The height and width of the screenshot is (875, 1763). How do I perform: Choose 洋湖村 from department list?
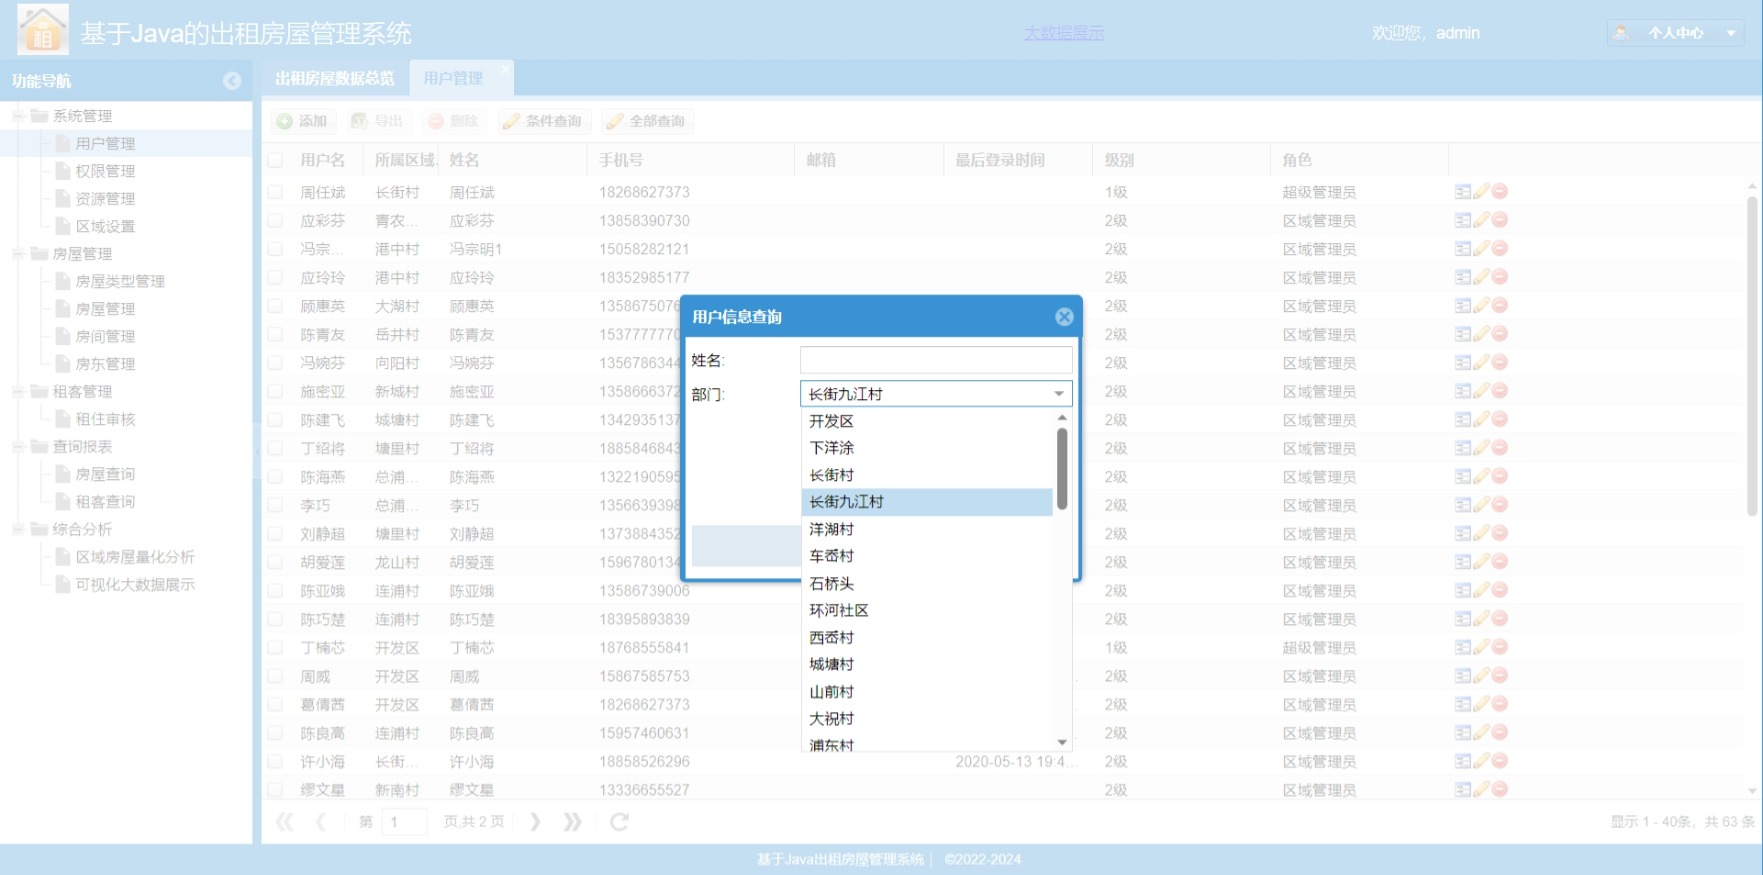tap(927, 529)
